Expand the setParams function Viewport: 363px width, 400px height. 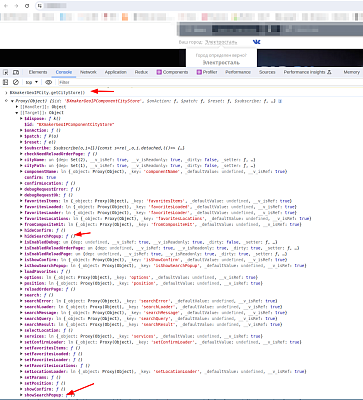[22, 377]
